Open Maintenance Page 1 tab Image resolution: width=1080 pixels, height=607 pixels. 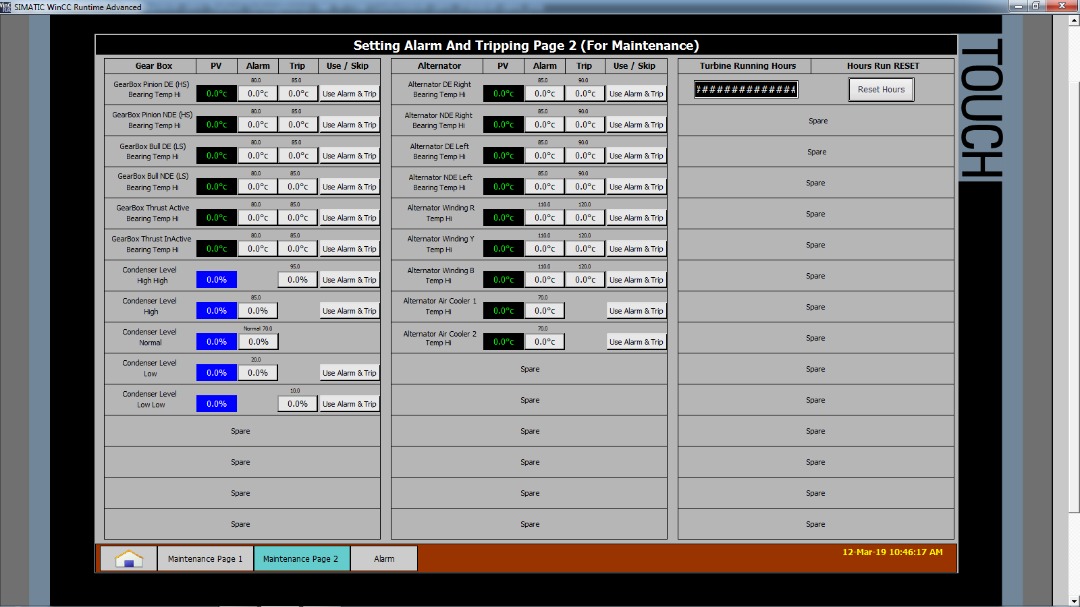click(205, 559)
